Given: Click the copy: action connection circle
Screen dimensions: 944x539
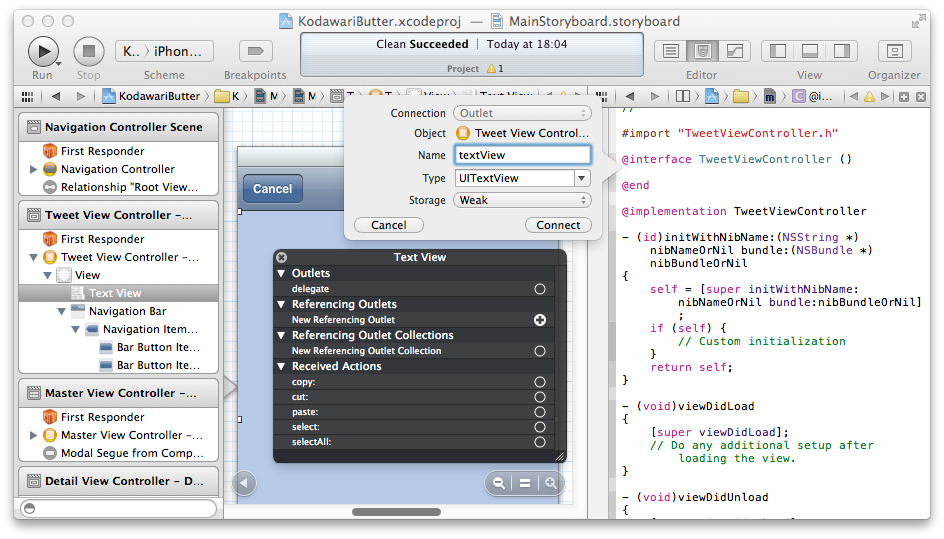Looking at the screenshot, I should tap(539, 382).
